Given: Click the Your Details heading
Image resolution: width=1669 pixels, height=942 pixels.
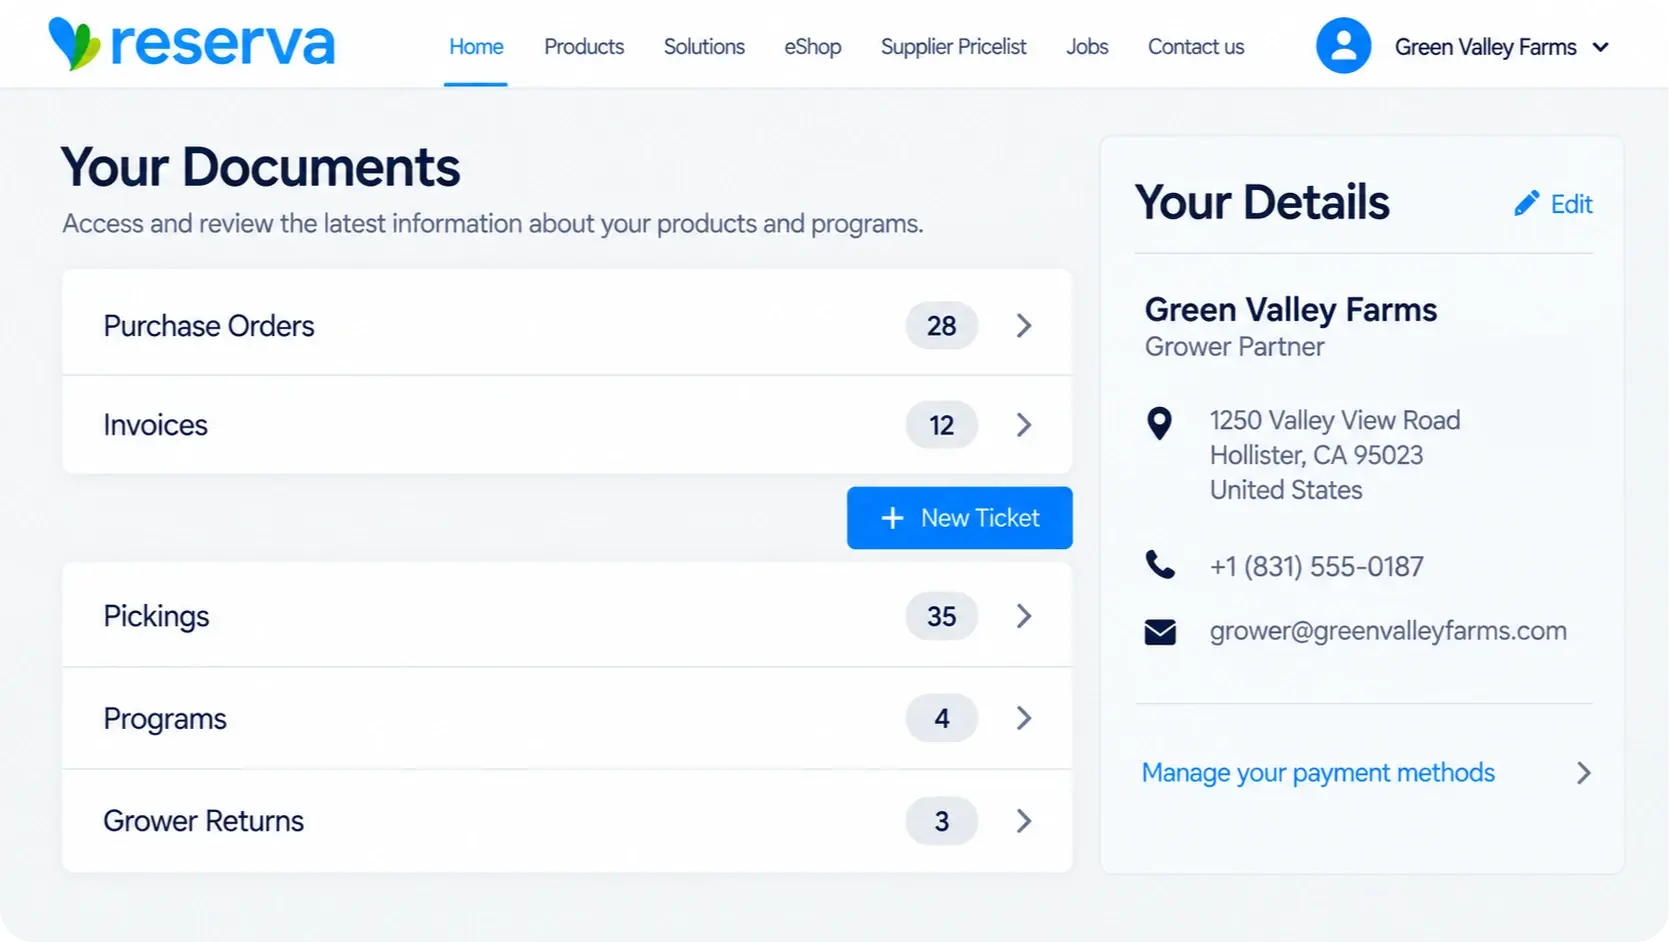Looking at the screenshot, I should (1262, 202).
